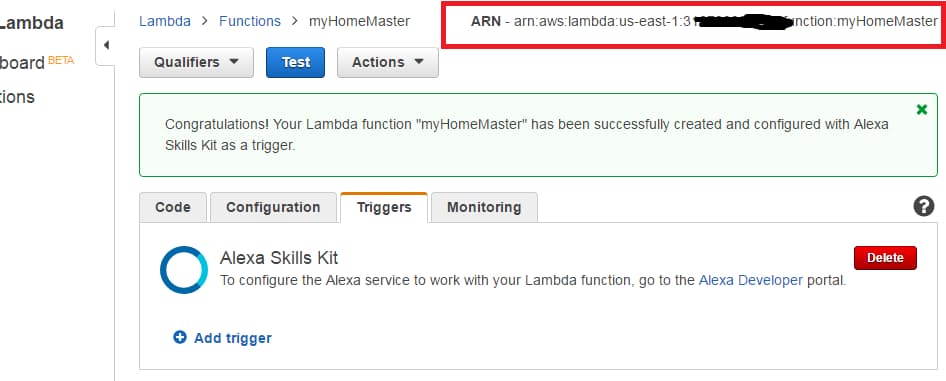Screen dimensions: 946x381
Task: Select the Triggers tab
Action: pos(384,207)
